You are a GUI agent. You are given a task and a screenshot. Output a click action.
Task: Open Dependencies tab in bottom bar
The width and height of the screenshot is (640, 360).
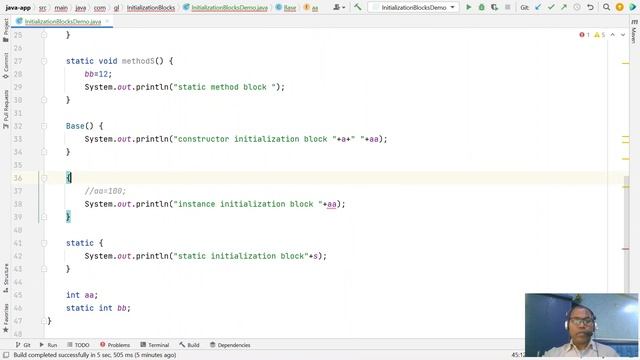pos(230,345)
